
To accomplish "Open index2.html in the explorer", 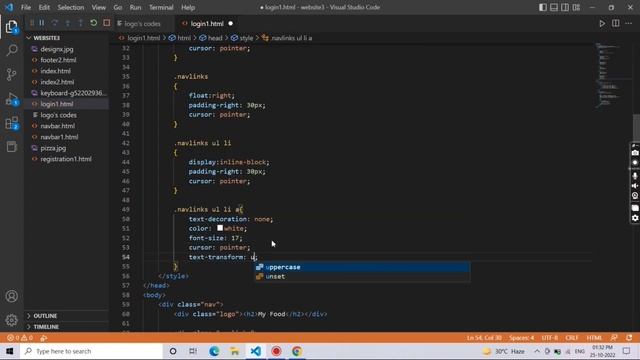I will coord(57,82).
